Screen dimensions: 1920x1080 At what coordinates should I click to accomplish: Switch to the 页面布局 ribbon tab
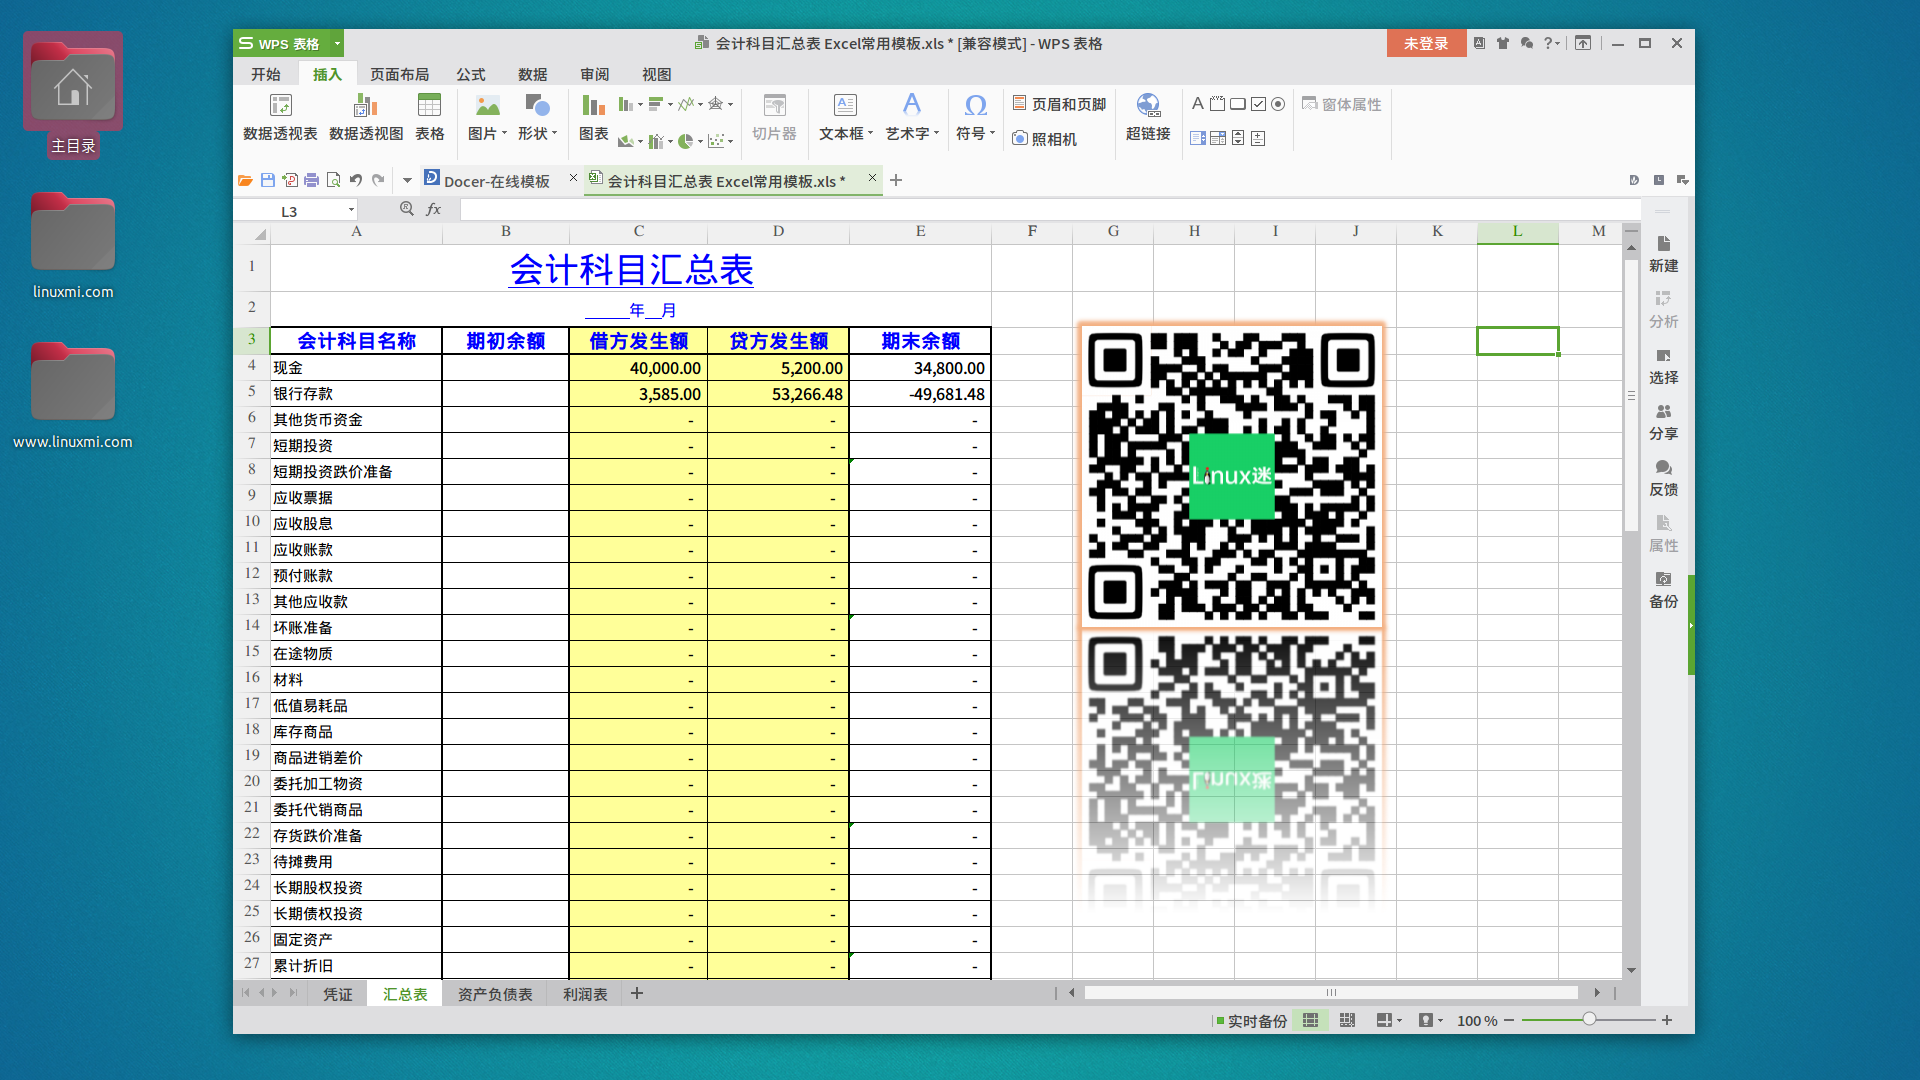[x=399, y=74]
